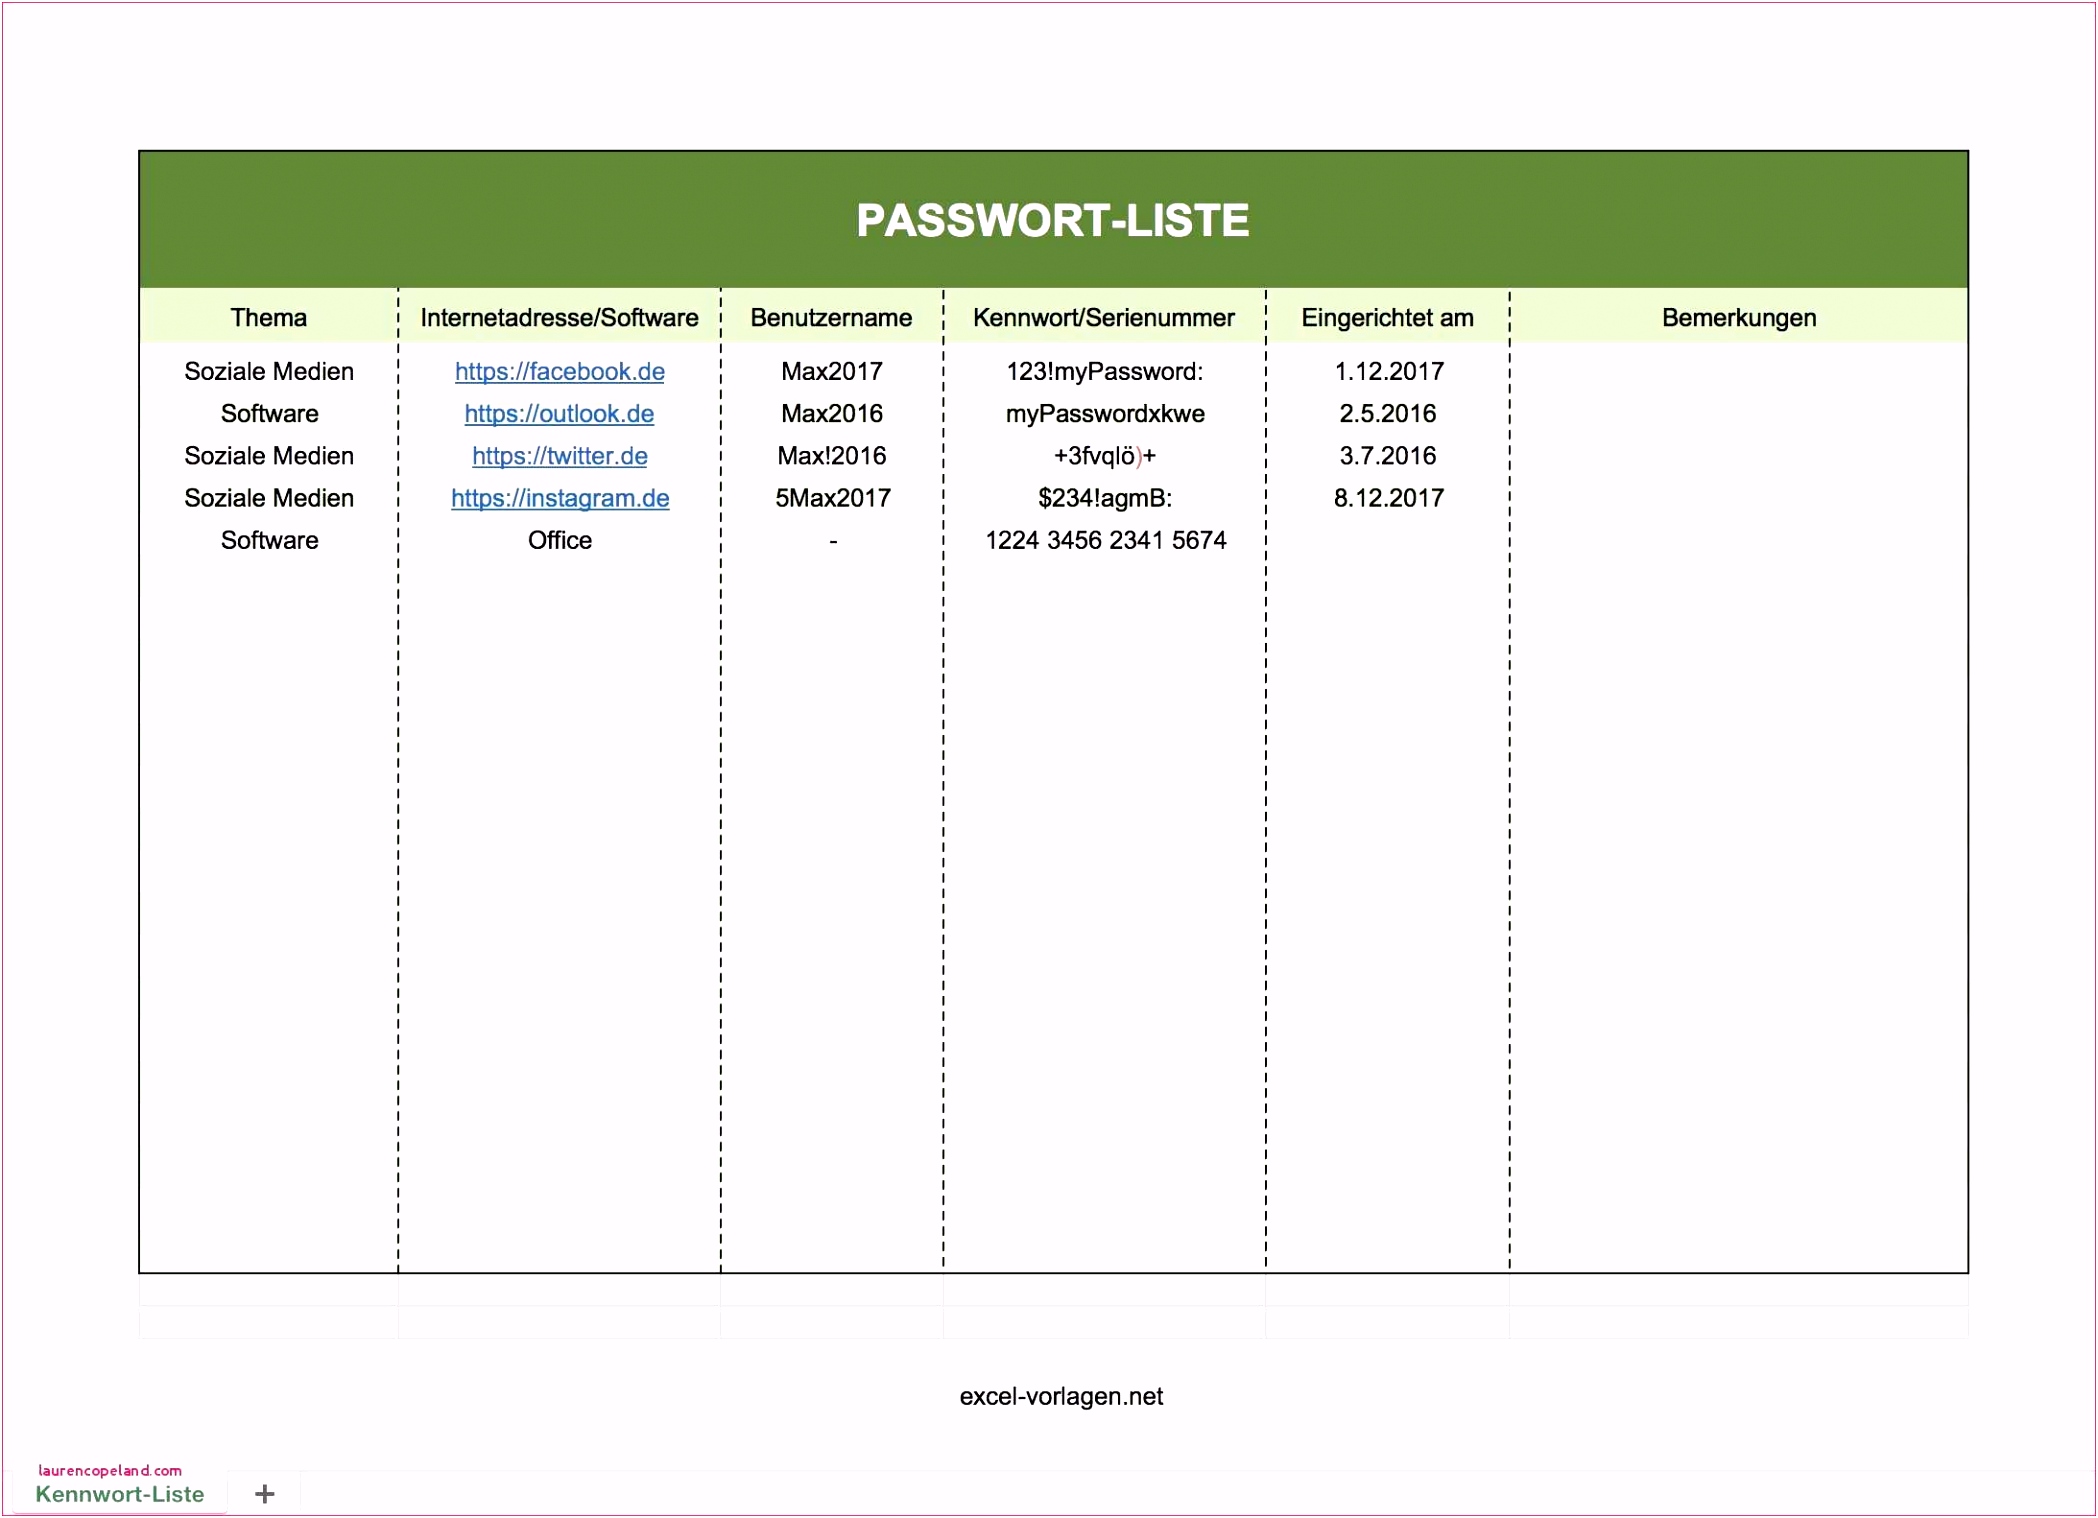Select the PASSWORT-LISTE title cell

click(1052, 221)
